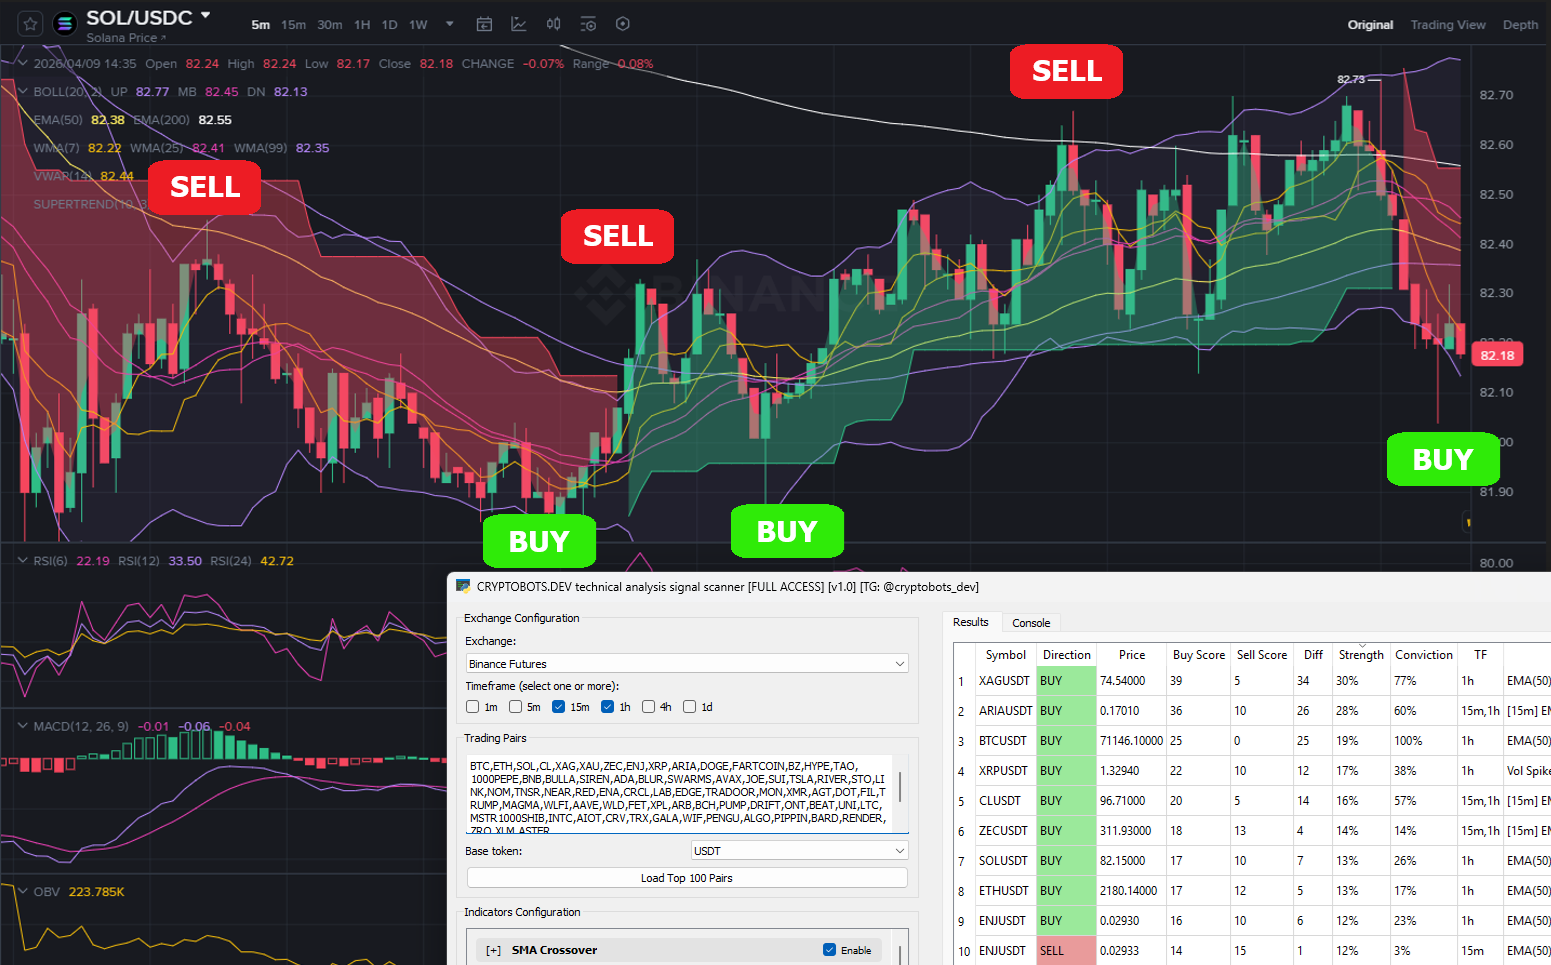Viewport: 1551px width, 965px height.
Task: Enable the 5m timeframe checkbox in scanner
Action: pyautogui.click(x=516, y=707)
